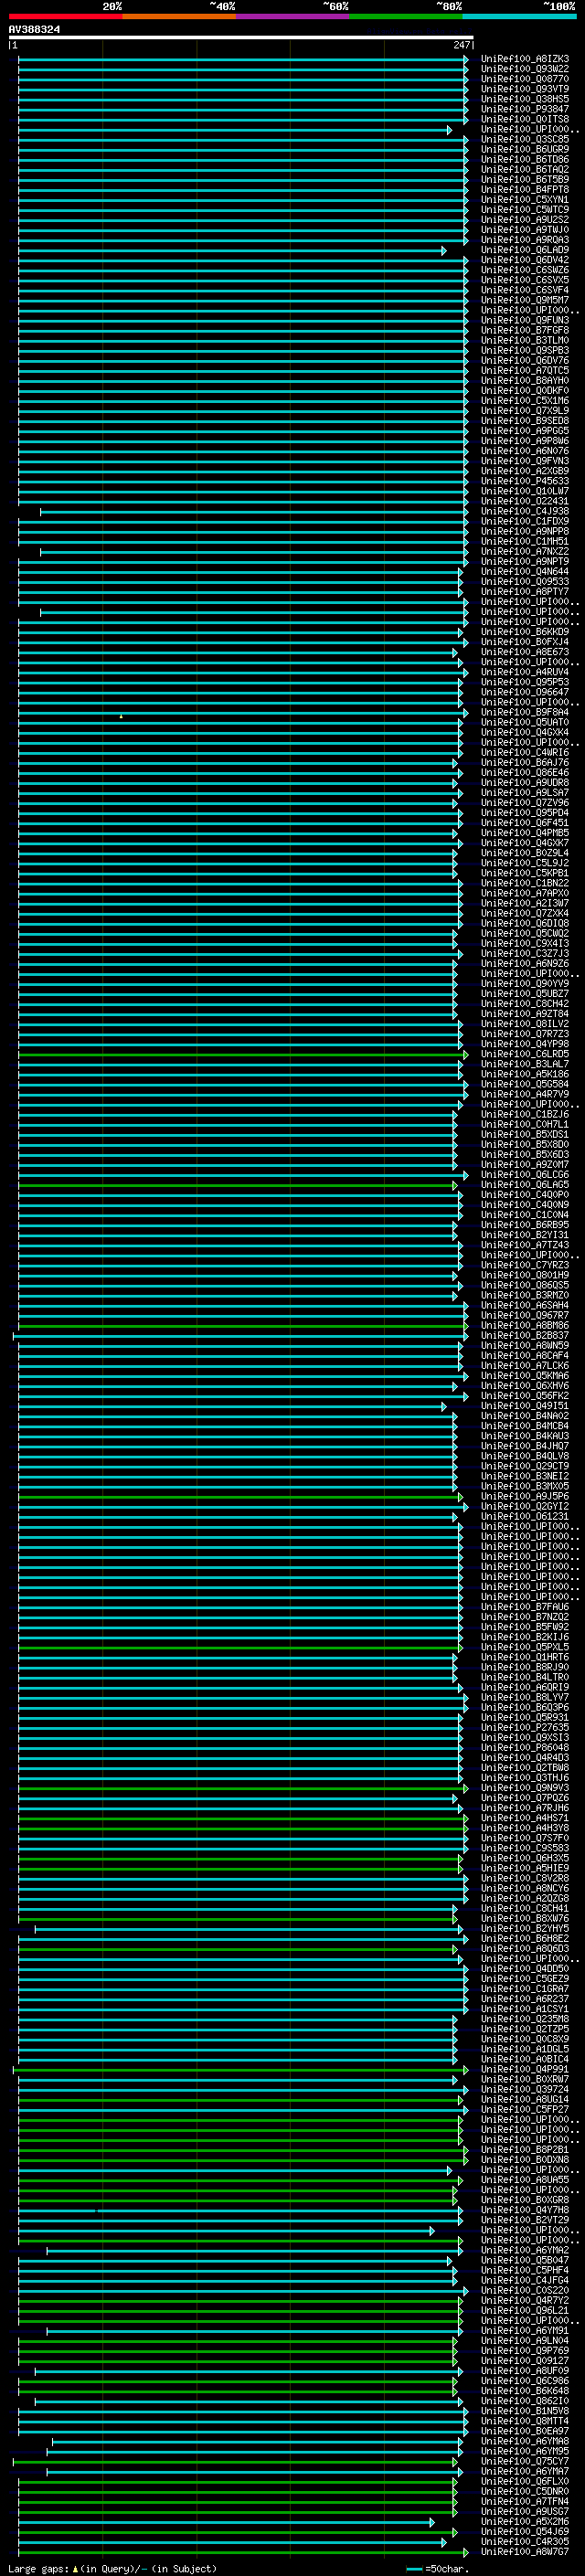Open the UniRef100_B6UGR9 hit
This screenshot has width=585, height=2576.
(x=524, y=149)
